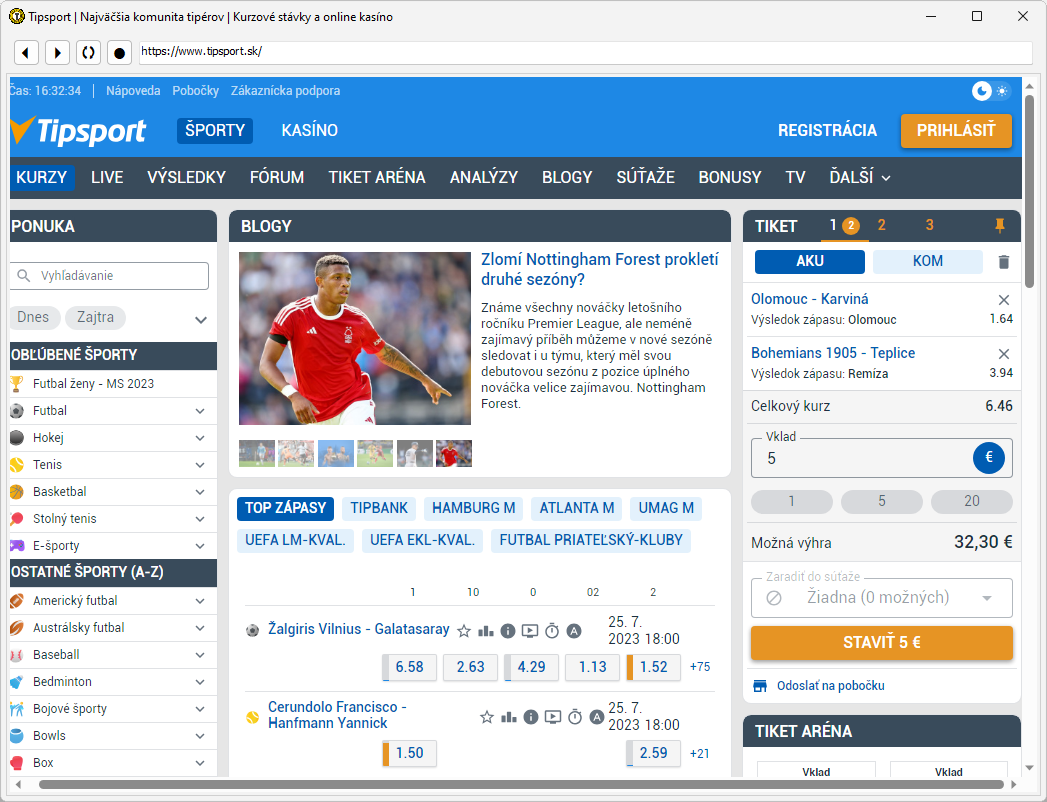
Task: Click the browser address bar
Action: (x=586, y=52)
